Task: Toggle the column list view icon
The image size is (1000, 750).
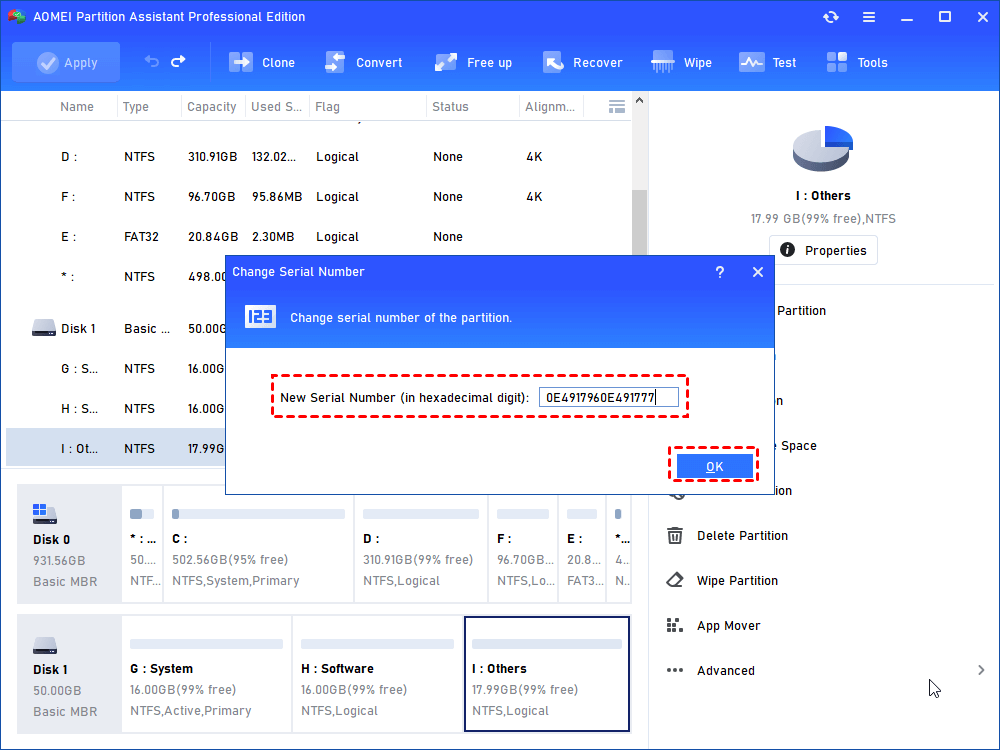Action: click(x=617, y=107)
